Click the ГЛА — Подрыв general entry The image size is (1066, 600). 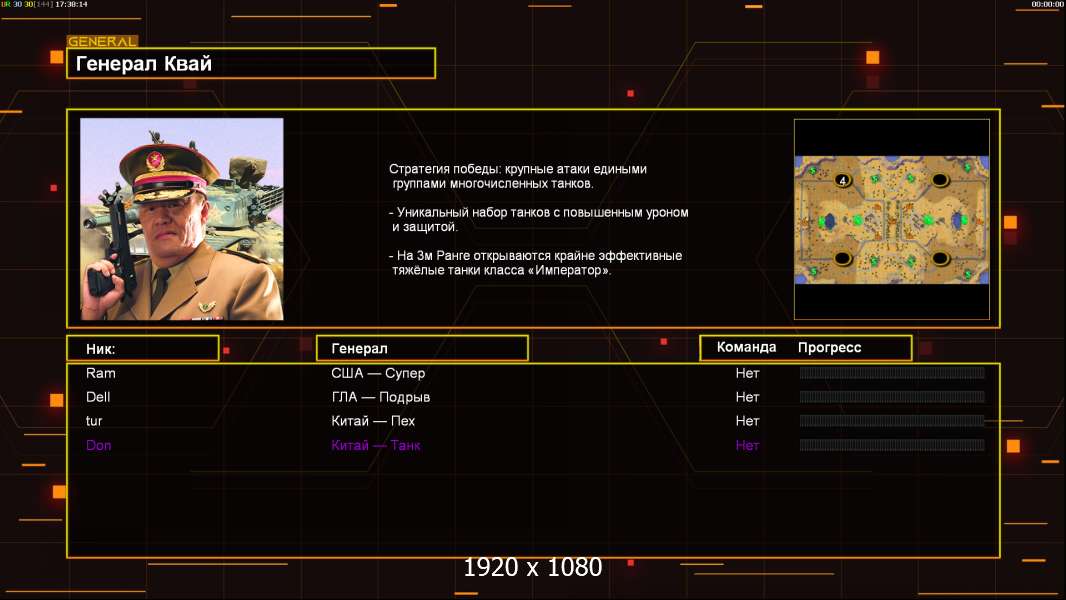(381, 397)
